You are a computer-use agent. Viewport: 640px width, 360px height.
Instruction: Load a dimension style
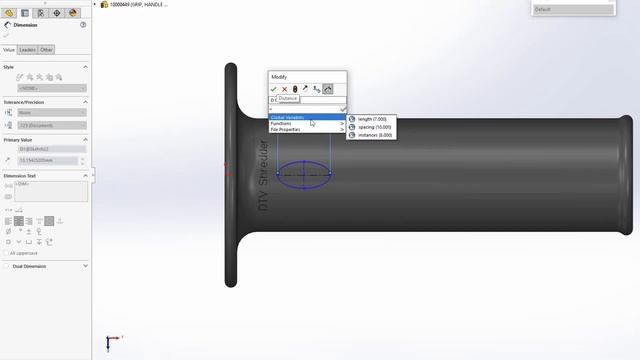pos(59,77)
